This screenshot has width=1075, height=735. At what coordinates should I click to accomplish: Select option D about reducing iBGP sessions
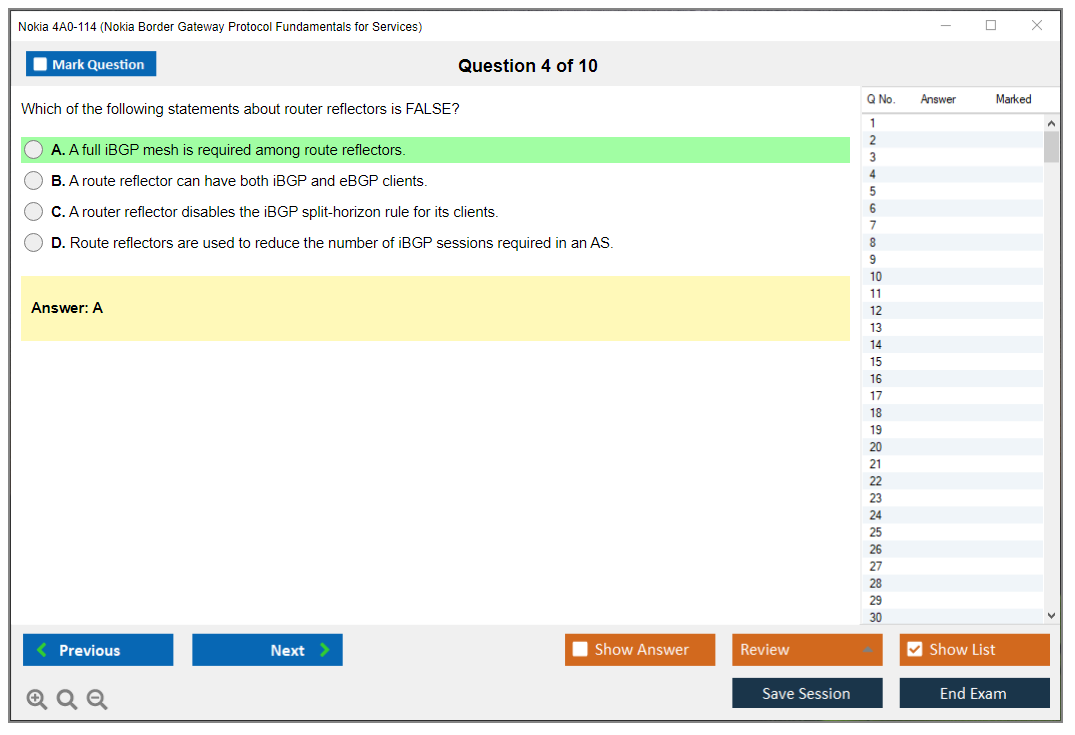point(34,243)
